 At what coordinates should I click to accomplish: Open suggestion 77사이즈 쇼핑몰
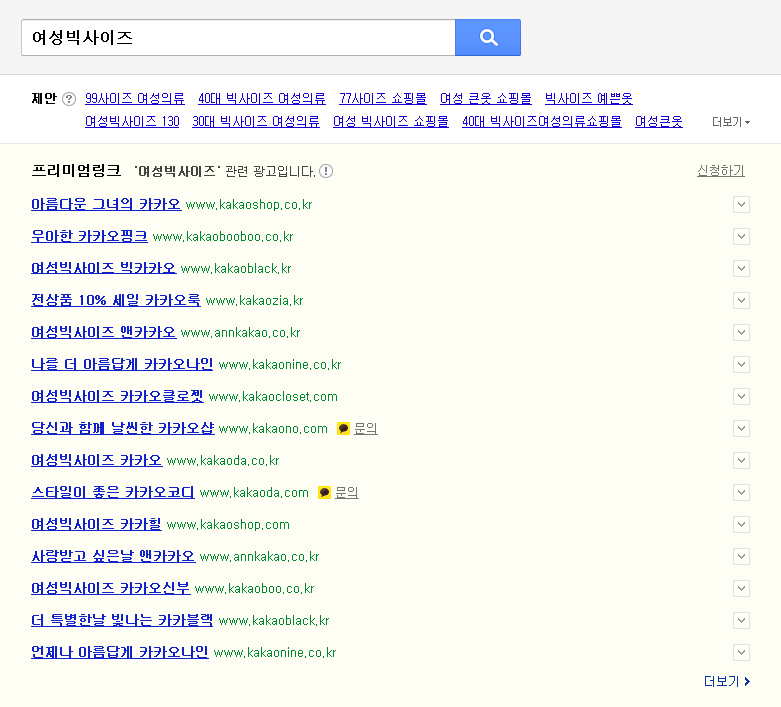coord(383,99)
